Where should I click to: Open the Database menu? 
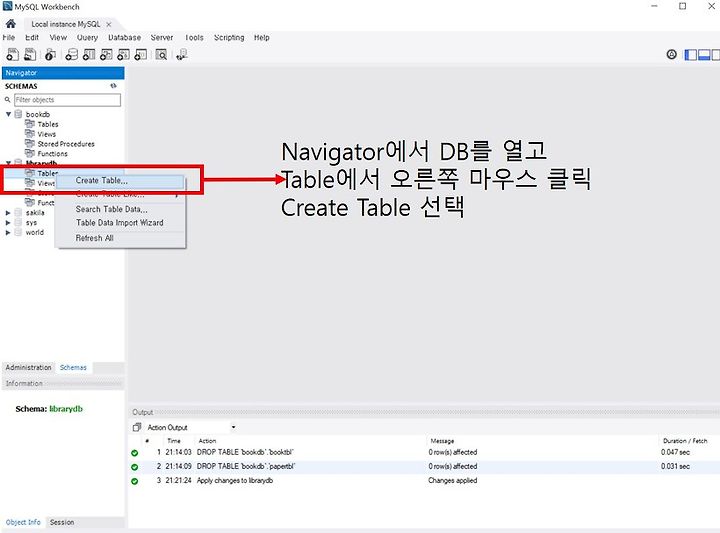(124, 38)
